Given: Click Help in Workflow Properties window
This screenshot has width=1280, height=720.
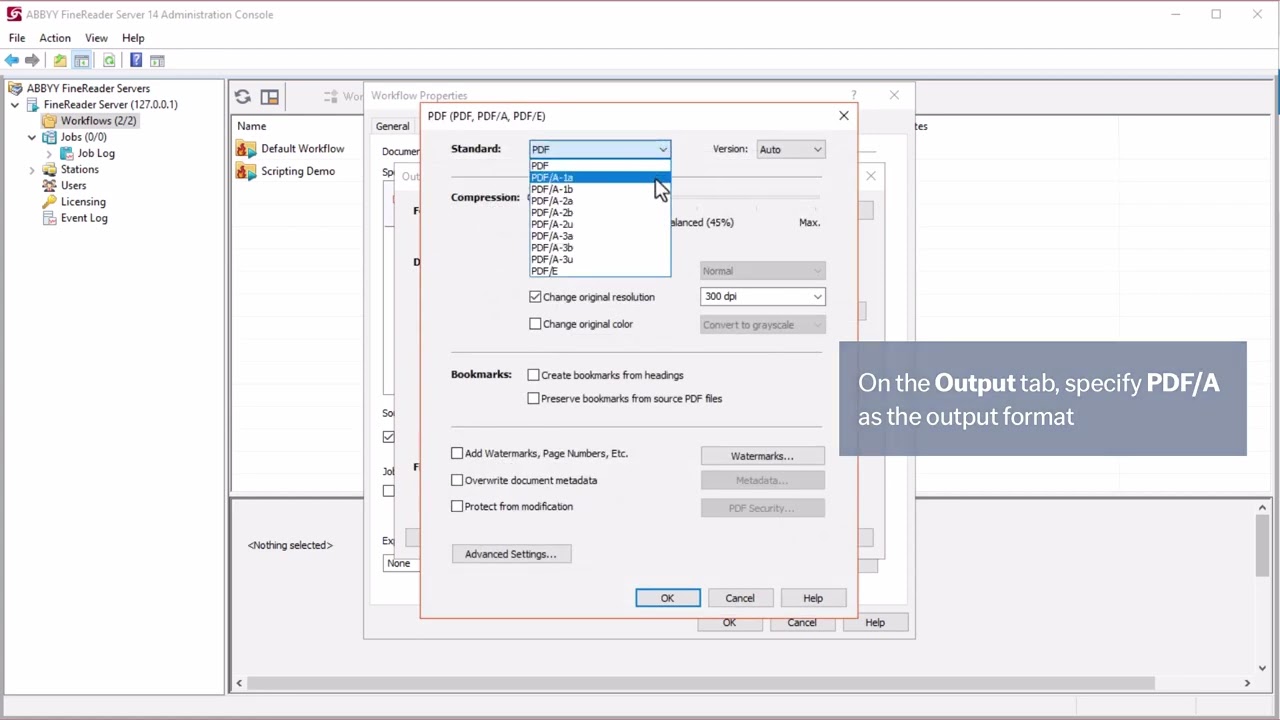Looking at the screenshot, I should 875,622.
